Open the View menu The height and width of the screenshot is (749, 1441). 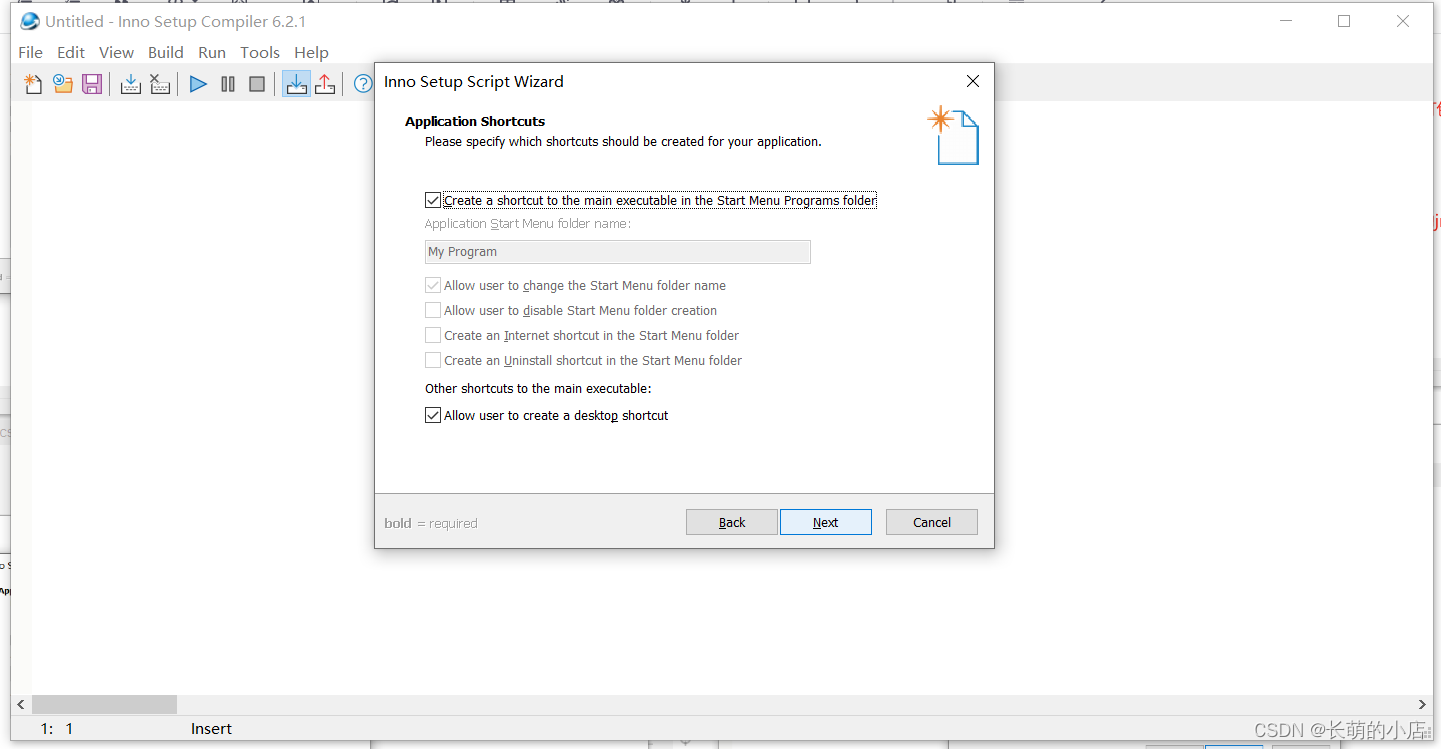(x=116, y=52)
